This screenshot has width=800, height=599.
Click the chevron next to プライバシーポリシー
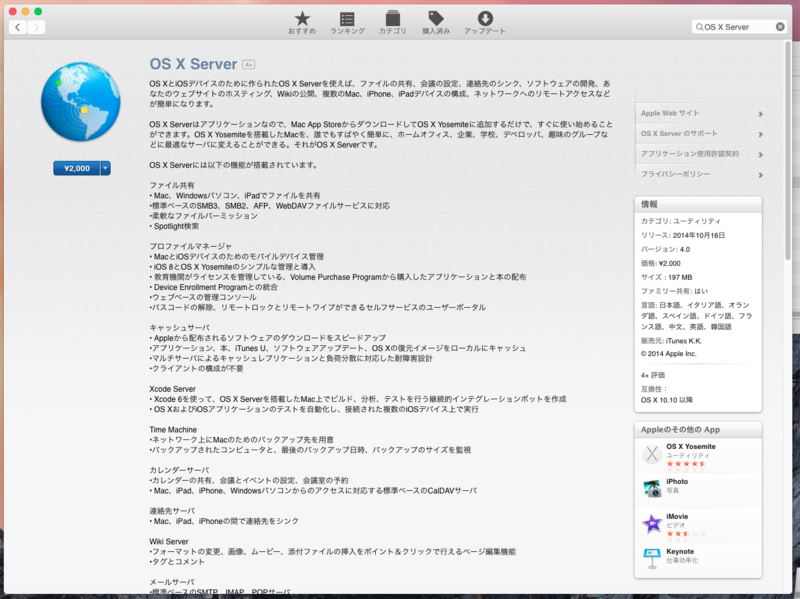(x=760, y=175)
